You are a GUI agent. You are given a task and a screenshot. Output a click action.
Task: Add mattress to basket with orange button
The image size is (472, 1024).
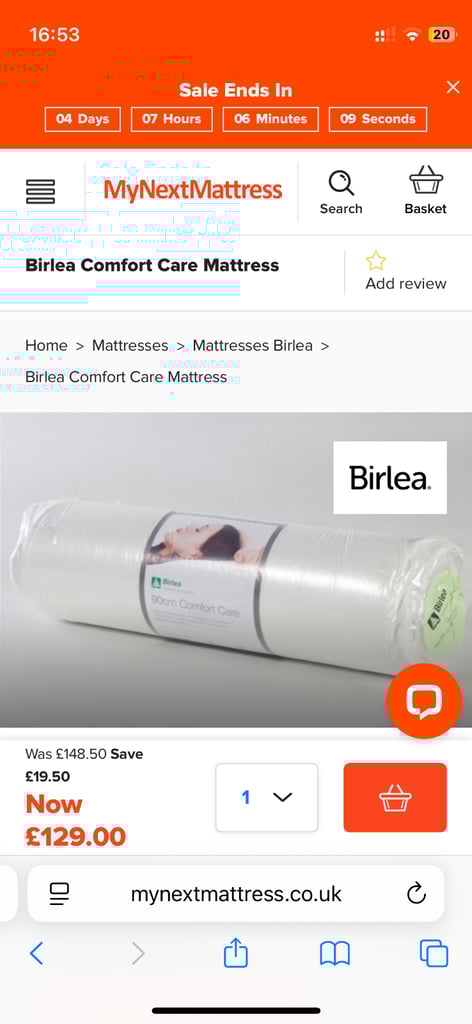point(395,797)
